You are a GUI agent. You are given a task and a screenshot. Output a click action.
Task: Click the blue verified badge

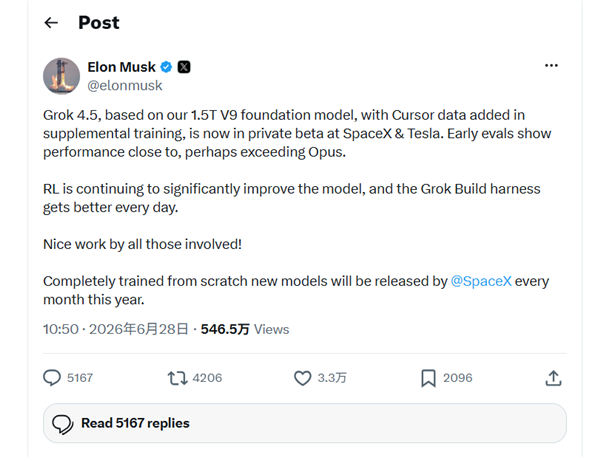tap(166, 67)
